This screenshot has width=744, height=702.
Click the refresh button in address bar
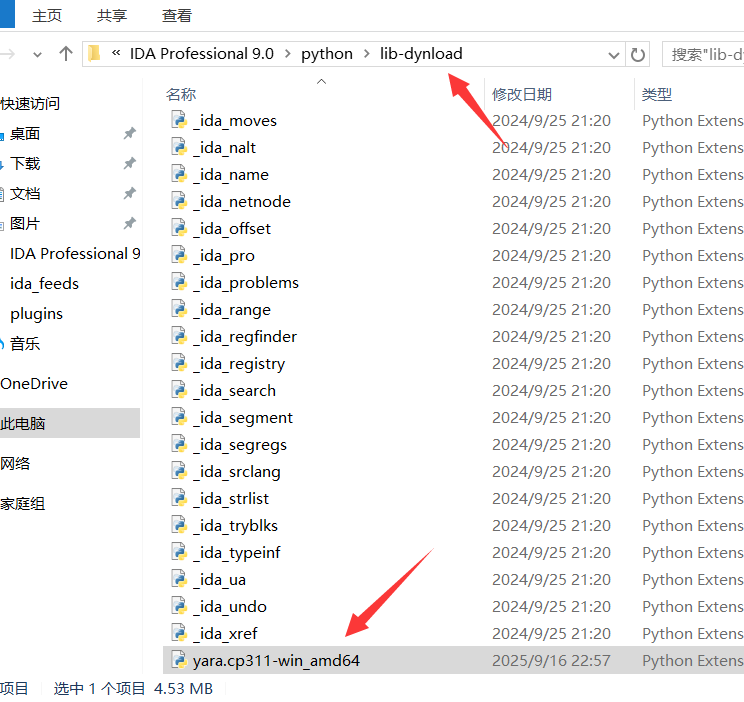click(x=638, y=54)
